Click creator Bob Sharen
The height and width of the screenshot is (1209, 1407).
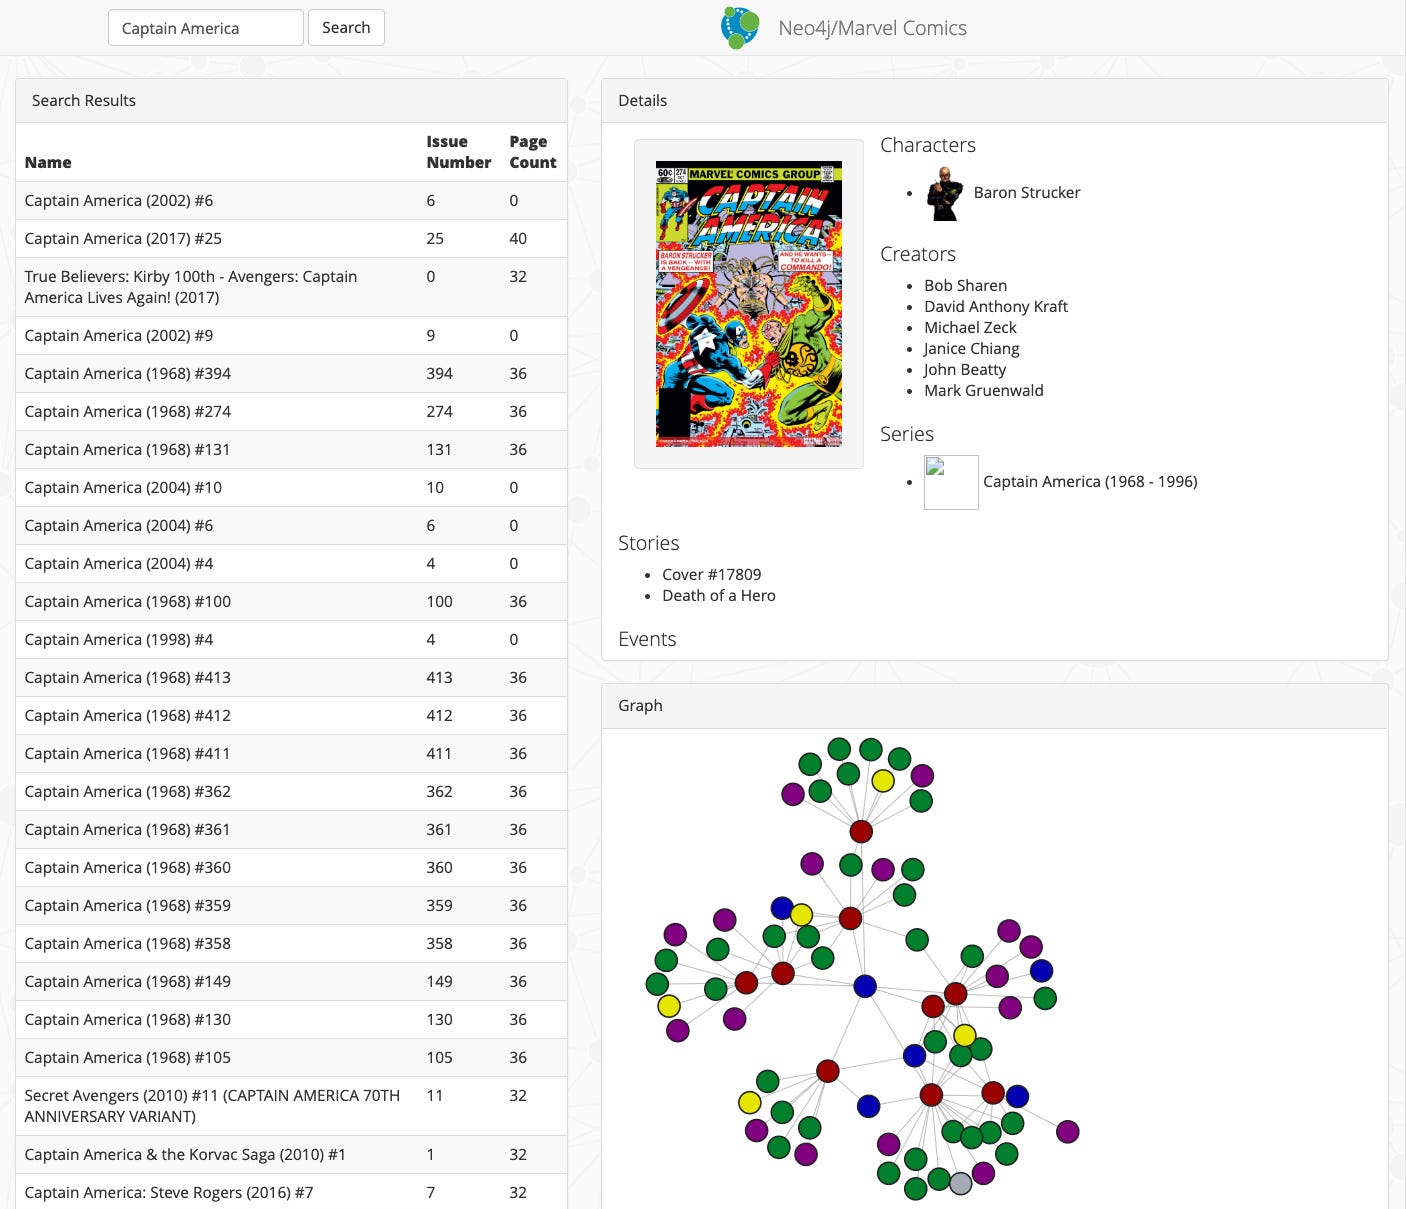click(x=965, y=286)
